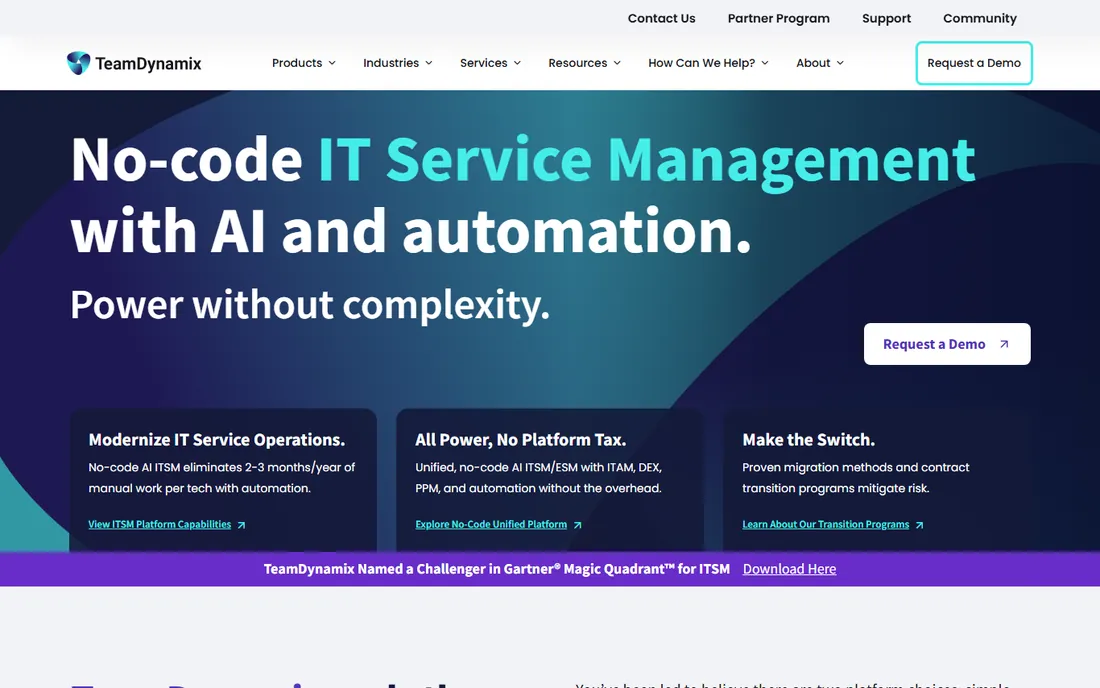The width and height of the screenshot is (1100, 688).
Task: Click the white Request a Demo hero button
Action: [x=947, y=344]
